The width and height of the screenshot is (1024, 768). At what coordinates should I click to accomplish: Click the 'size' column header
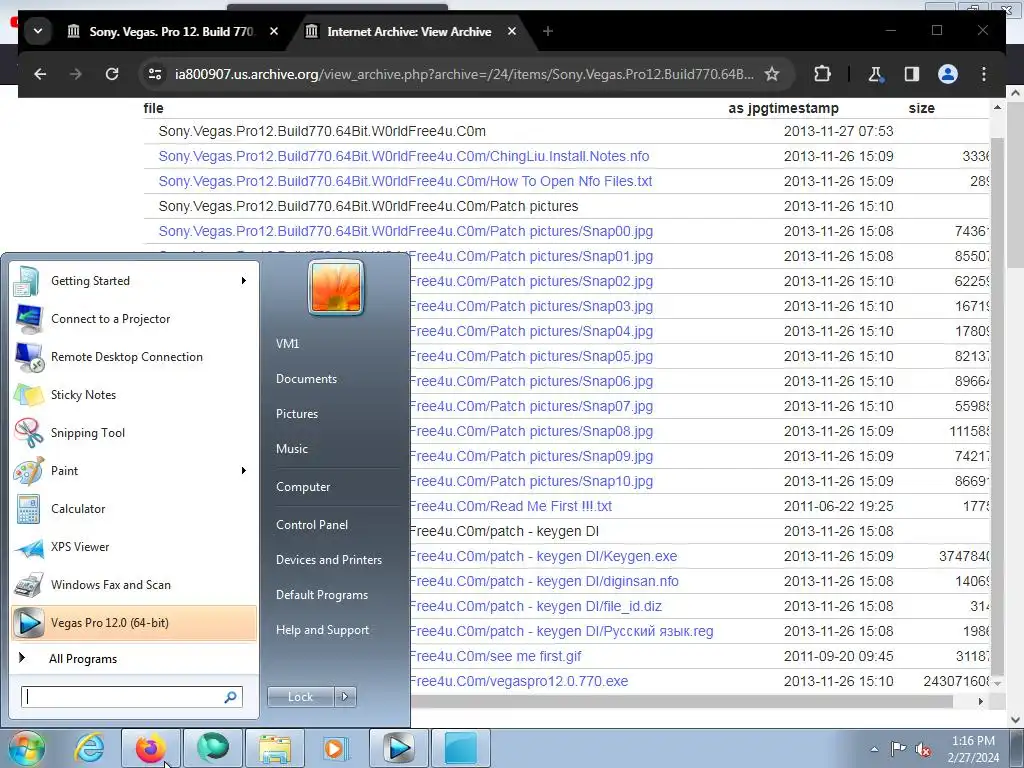click(921, 108)
